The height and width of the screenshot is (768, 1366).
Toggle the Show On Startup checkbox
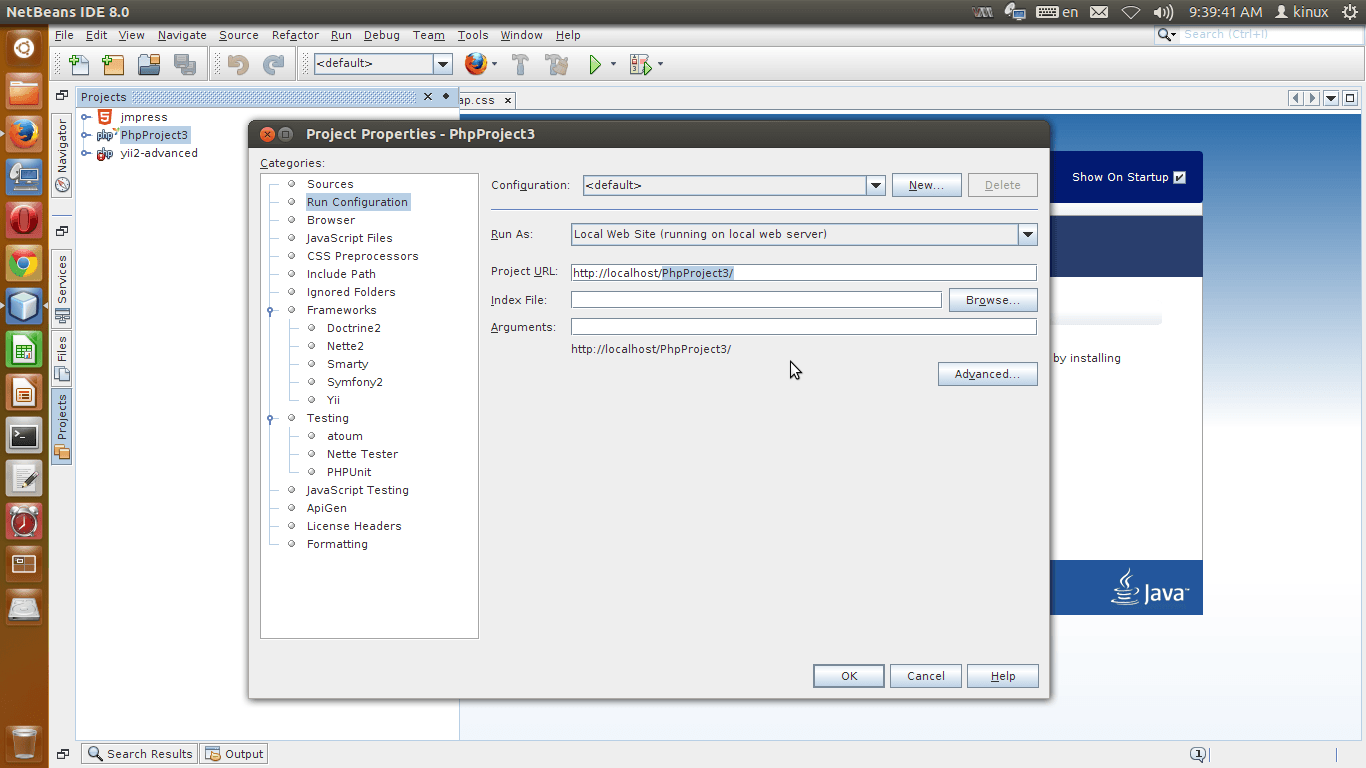point(1179,177)
